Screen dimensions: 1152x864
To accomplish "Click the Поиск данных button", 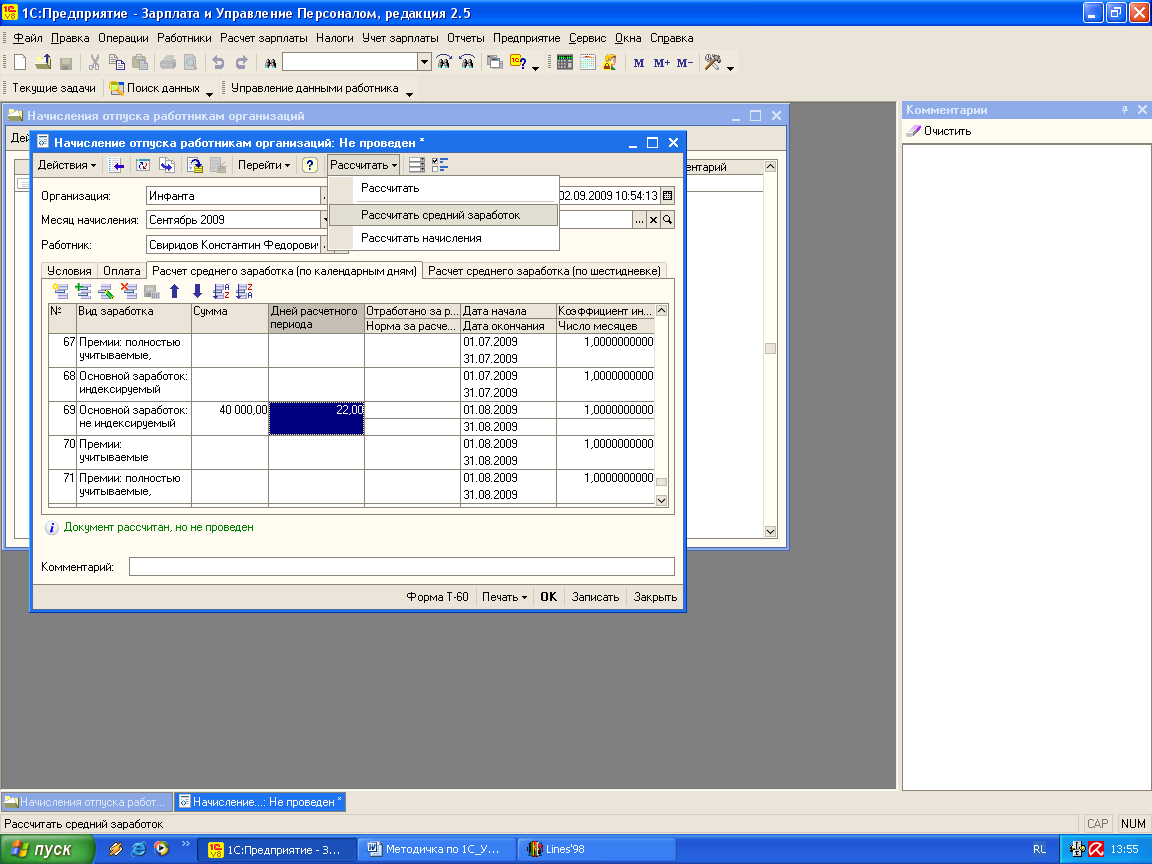I will point(154,88).
